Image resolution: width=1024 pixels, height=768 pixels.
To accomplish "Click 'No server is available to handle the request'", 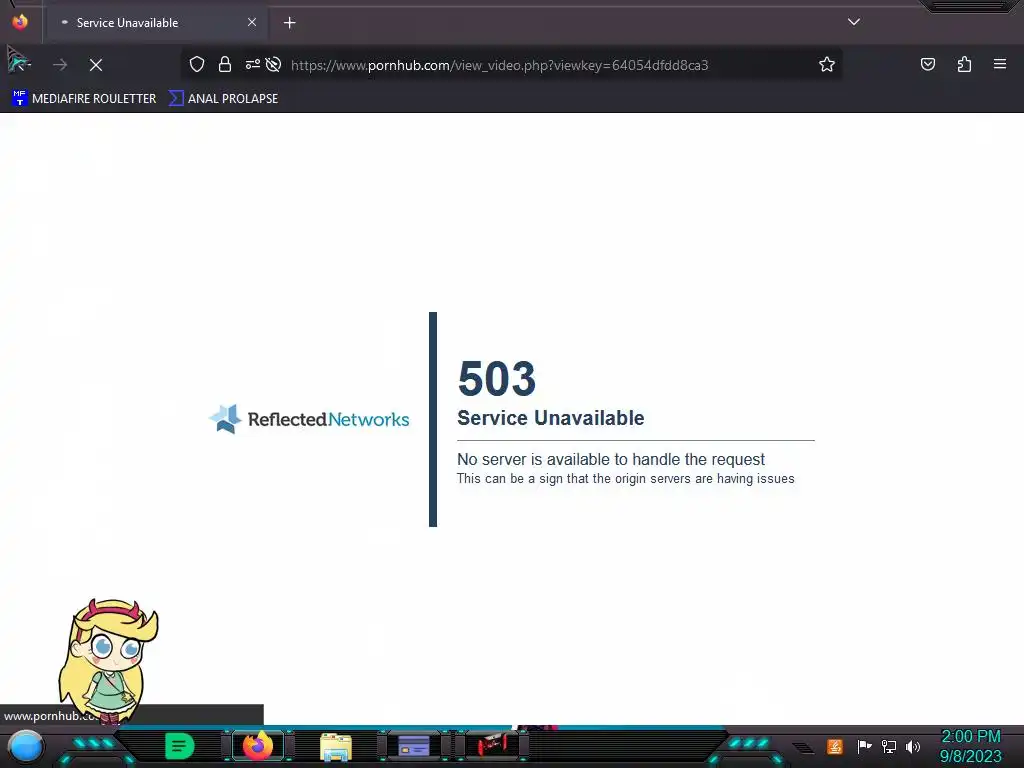I will click(611, 459).
